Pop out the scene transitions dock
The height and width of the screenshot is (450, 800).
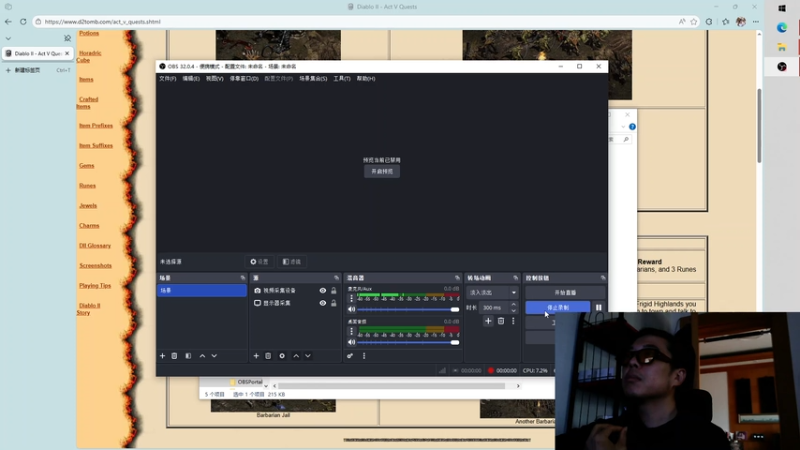[x=515, y=278]
